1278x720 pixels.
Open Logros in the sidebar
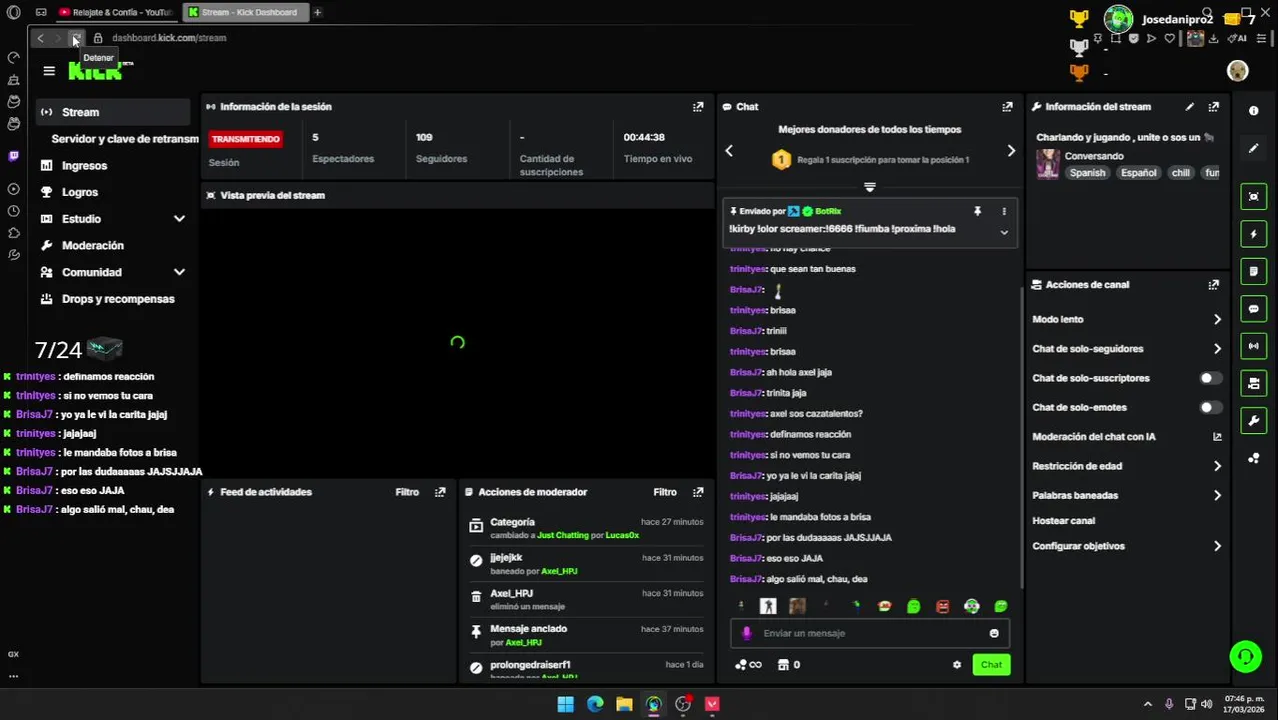click(x=80, y=192)
